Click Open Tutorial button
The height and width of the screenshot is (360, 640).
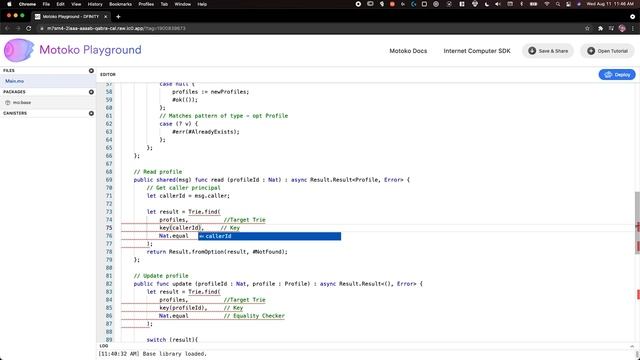click(607, 51)
